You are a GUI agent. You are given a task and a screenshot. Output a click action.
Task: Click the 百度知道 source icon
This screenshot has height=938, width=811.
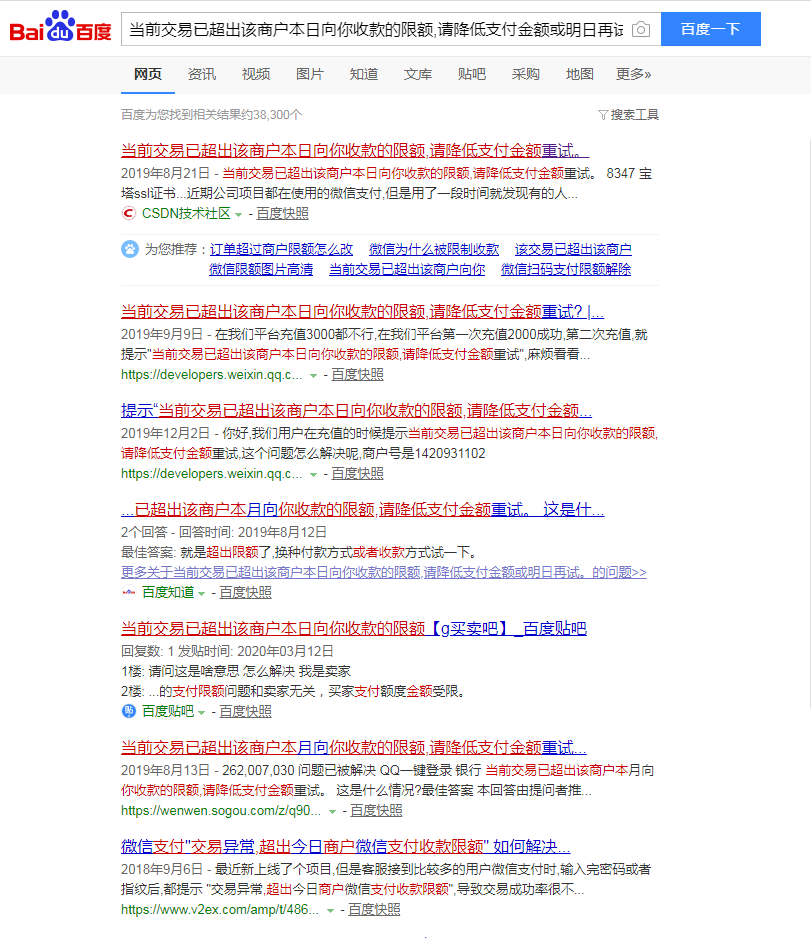[129, 592]
